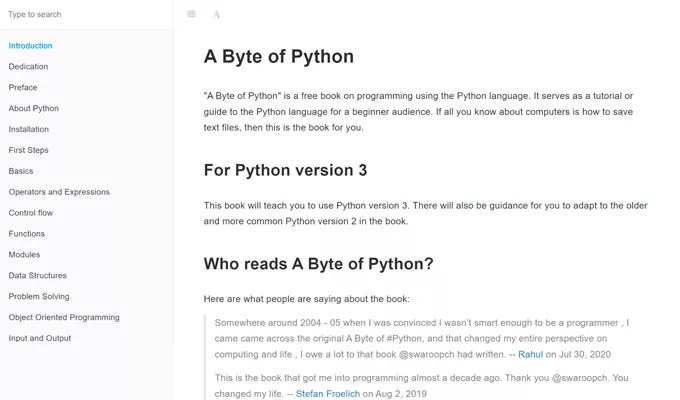Go to Operators and Expressions
Image resolution: width=680 pixels, height=400 pixels.
click(x=59, y=192)
